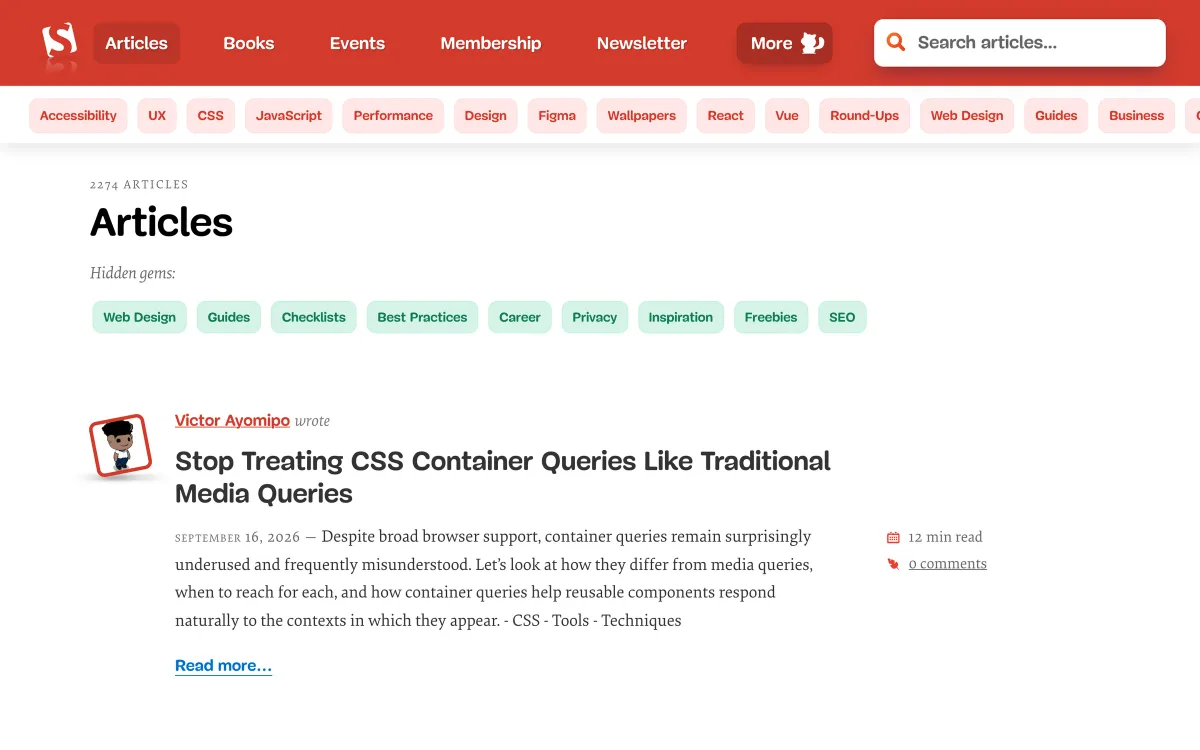Screen dimensions: 1200x750
Task: Select the Performance category tag
Action: [393, 115]
